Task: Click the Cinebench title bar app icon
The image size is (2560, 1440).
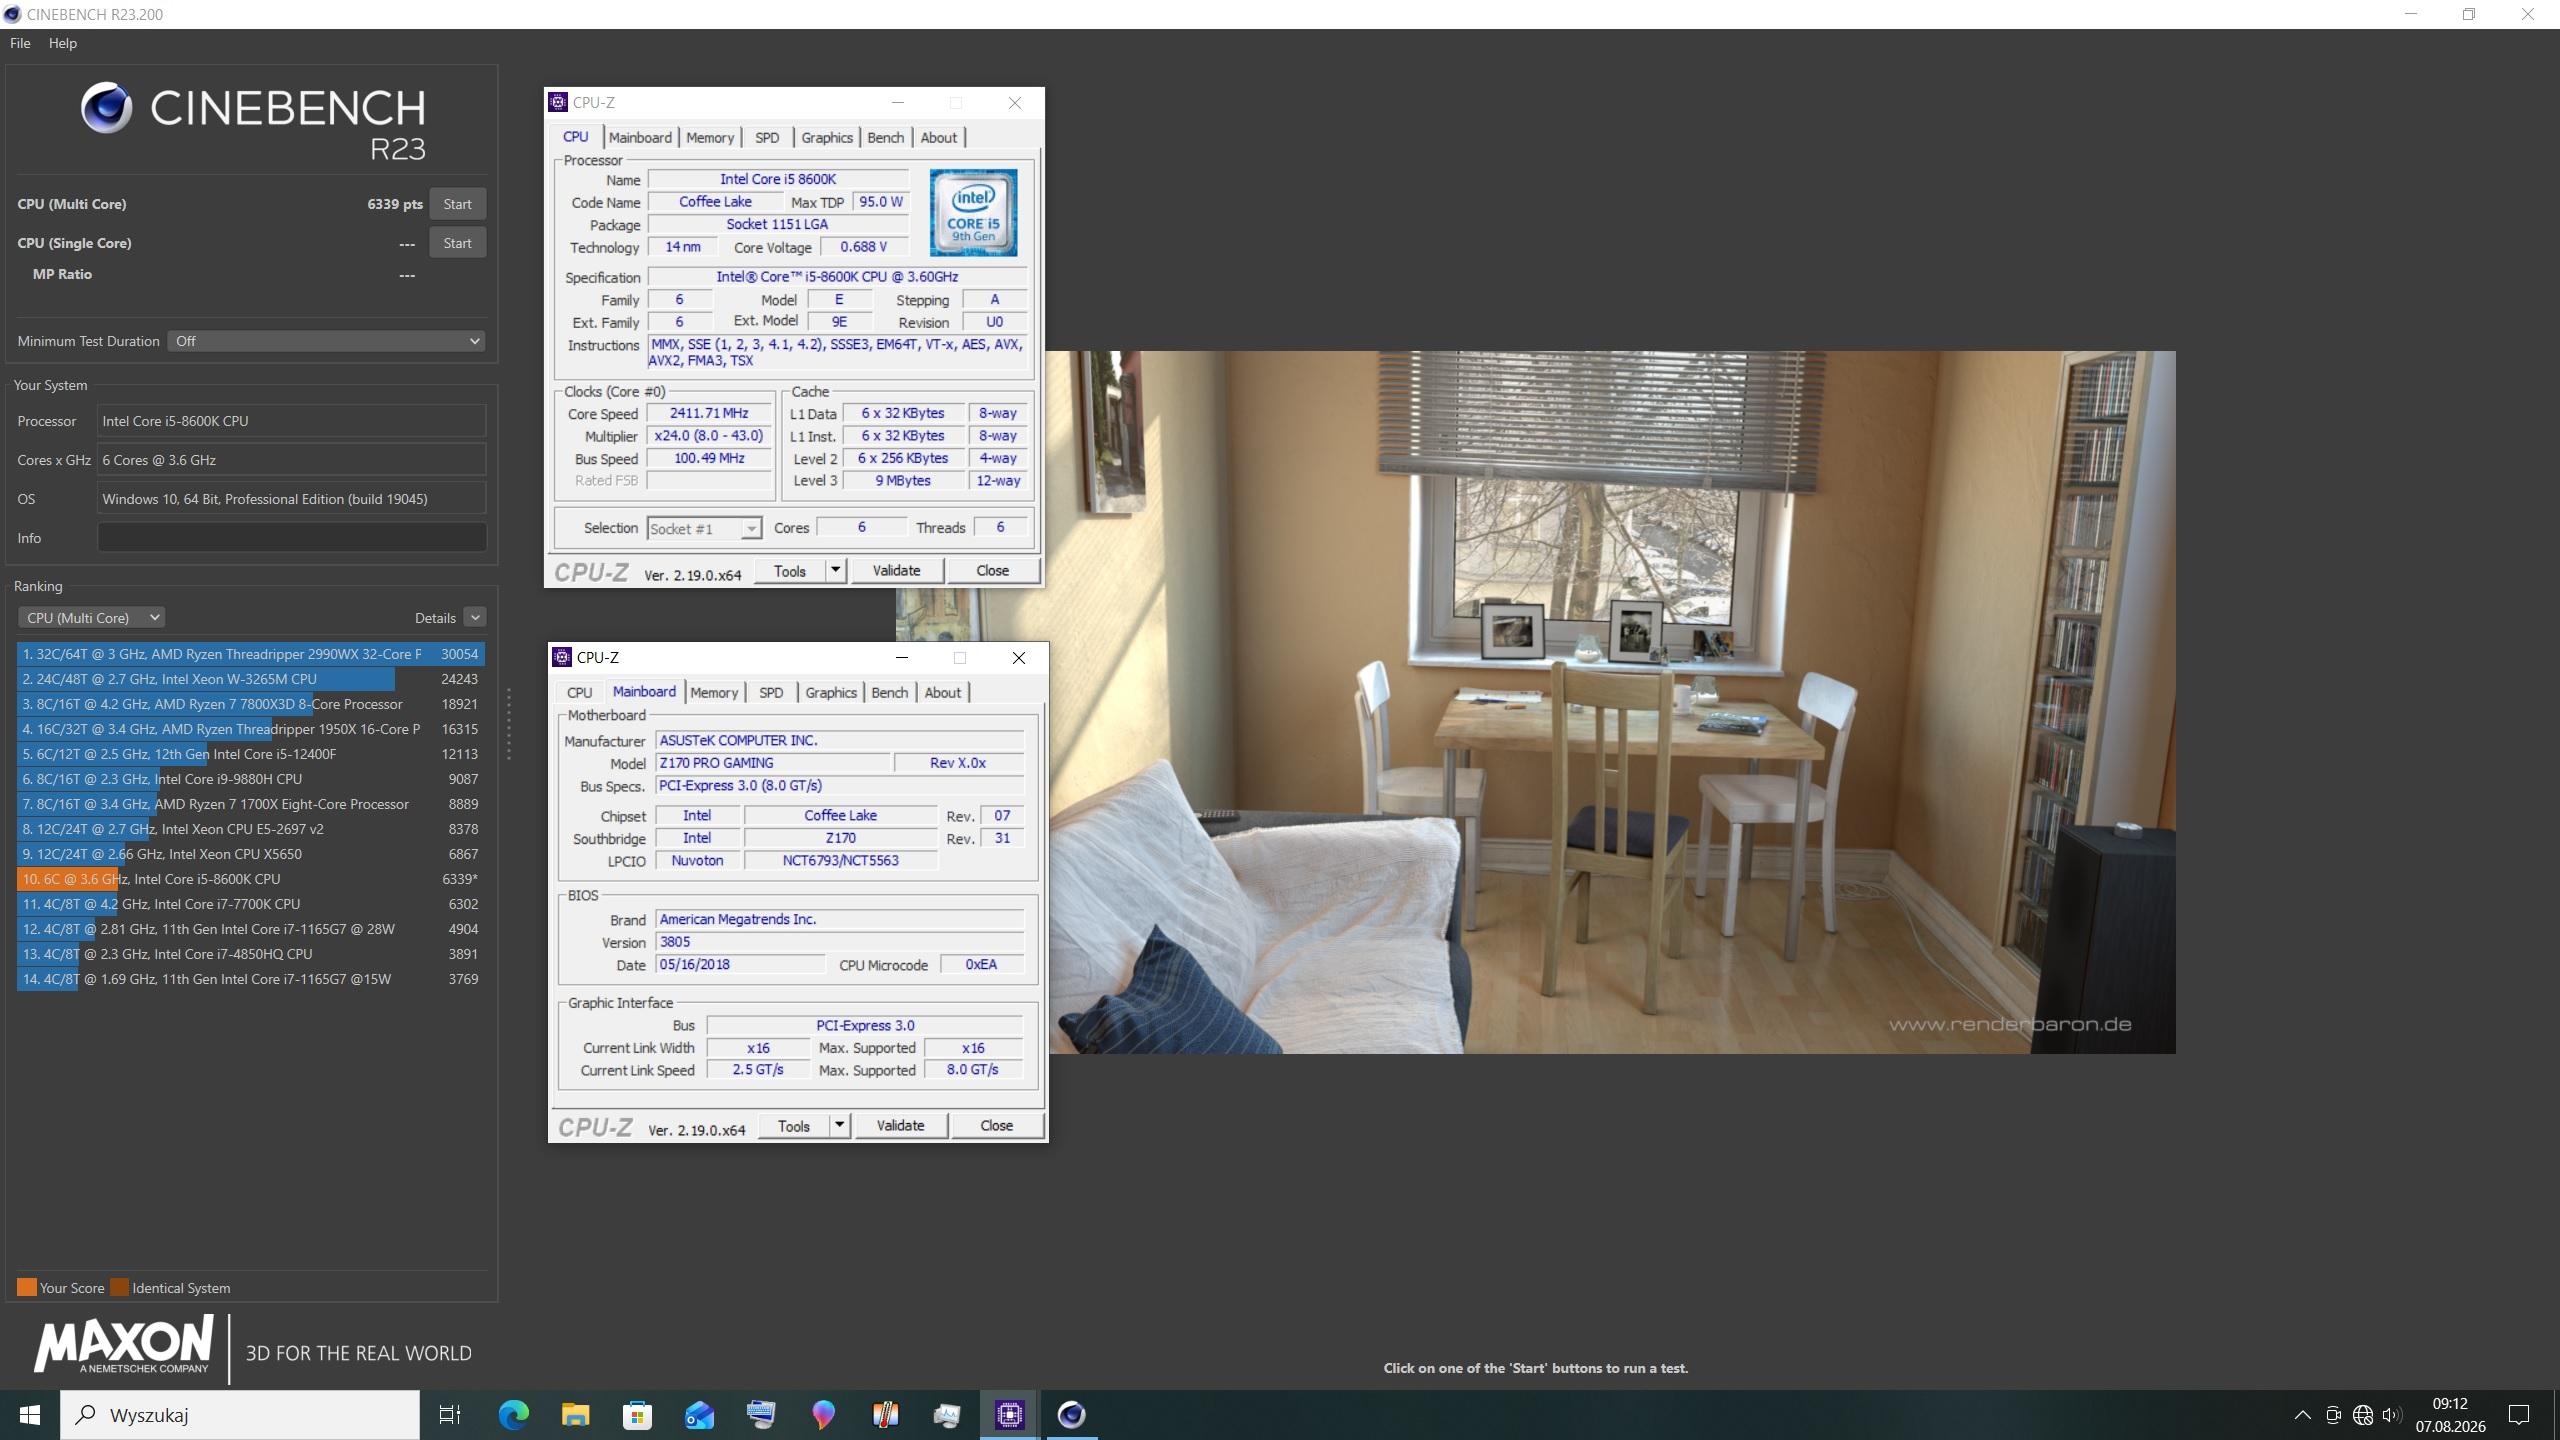Action: pyautogui.click(x=12, y=14)
